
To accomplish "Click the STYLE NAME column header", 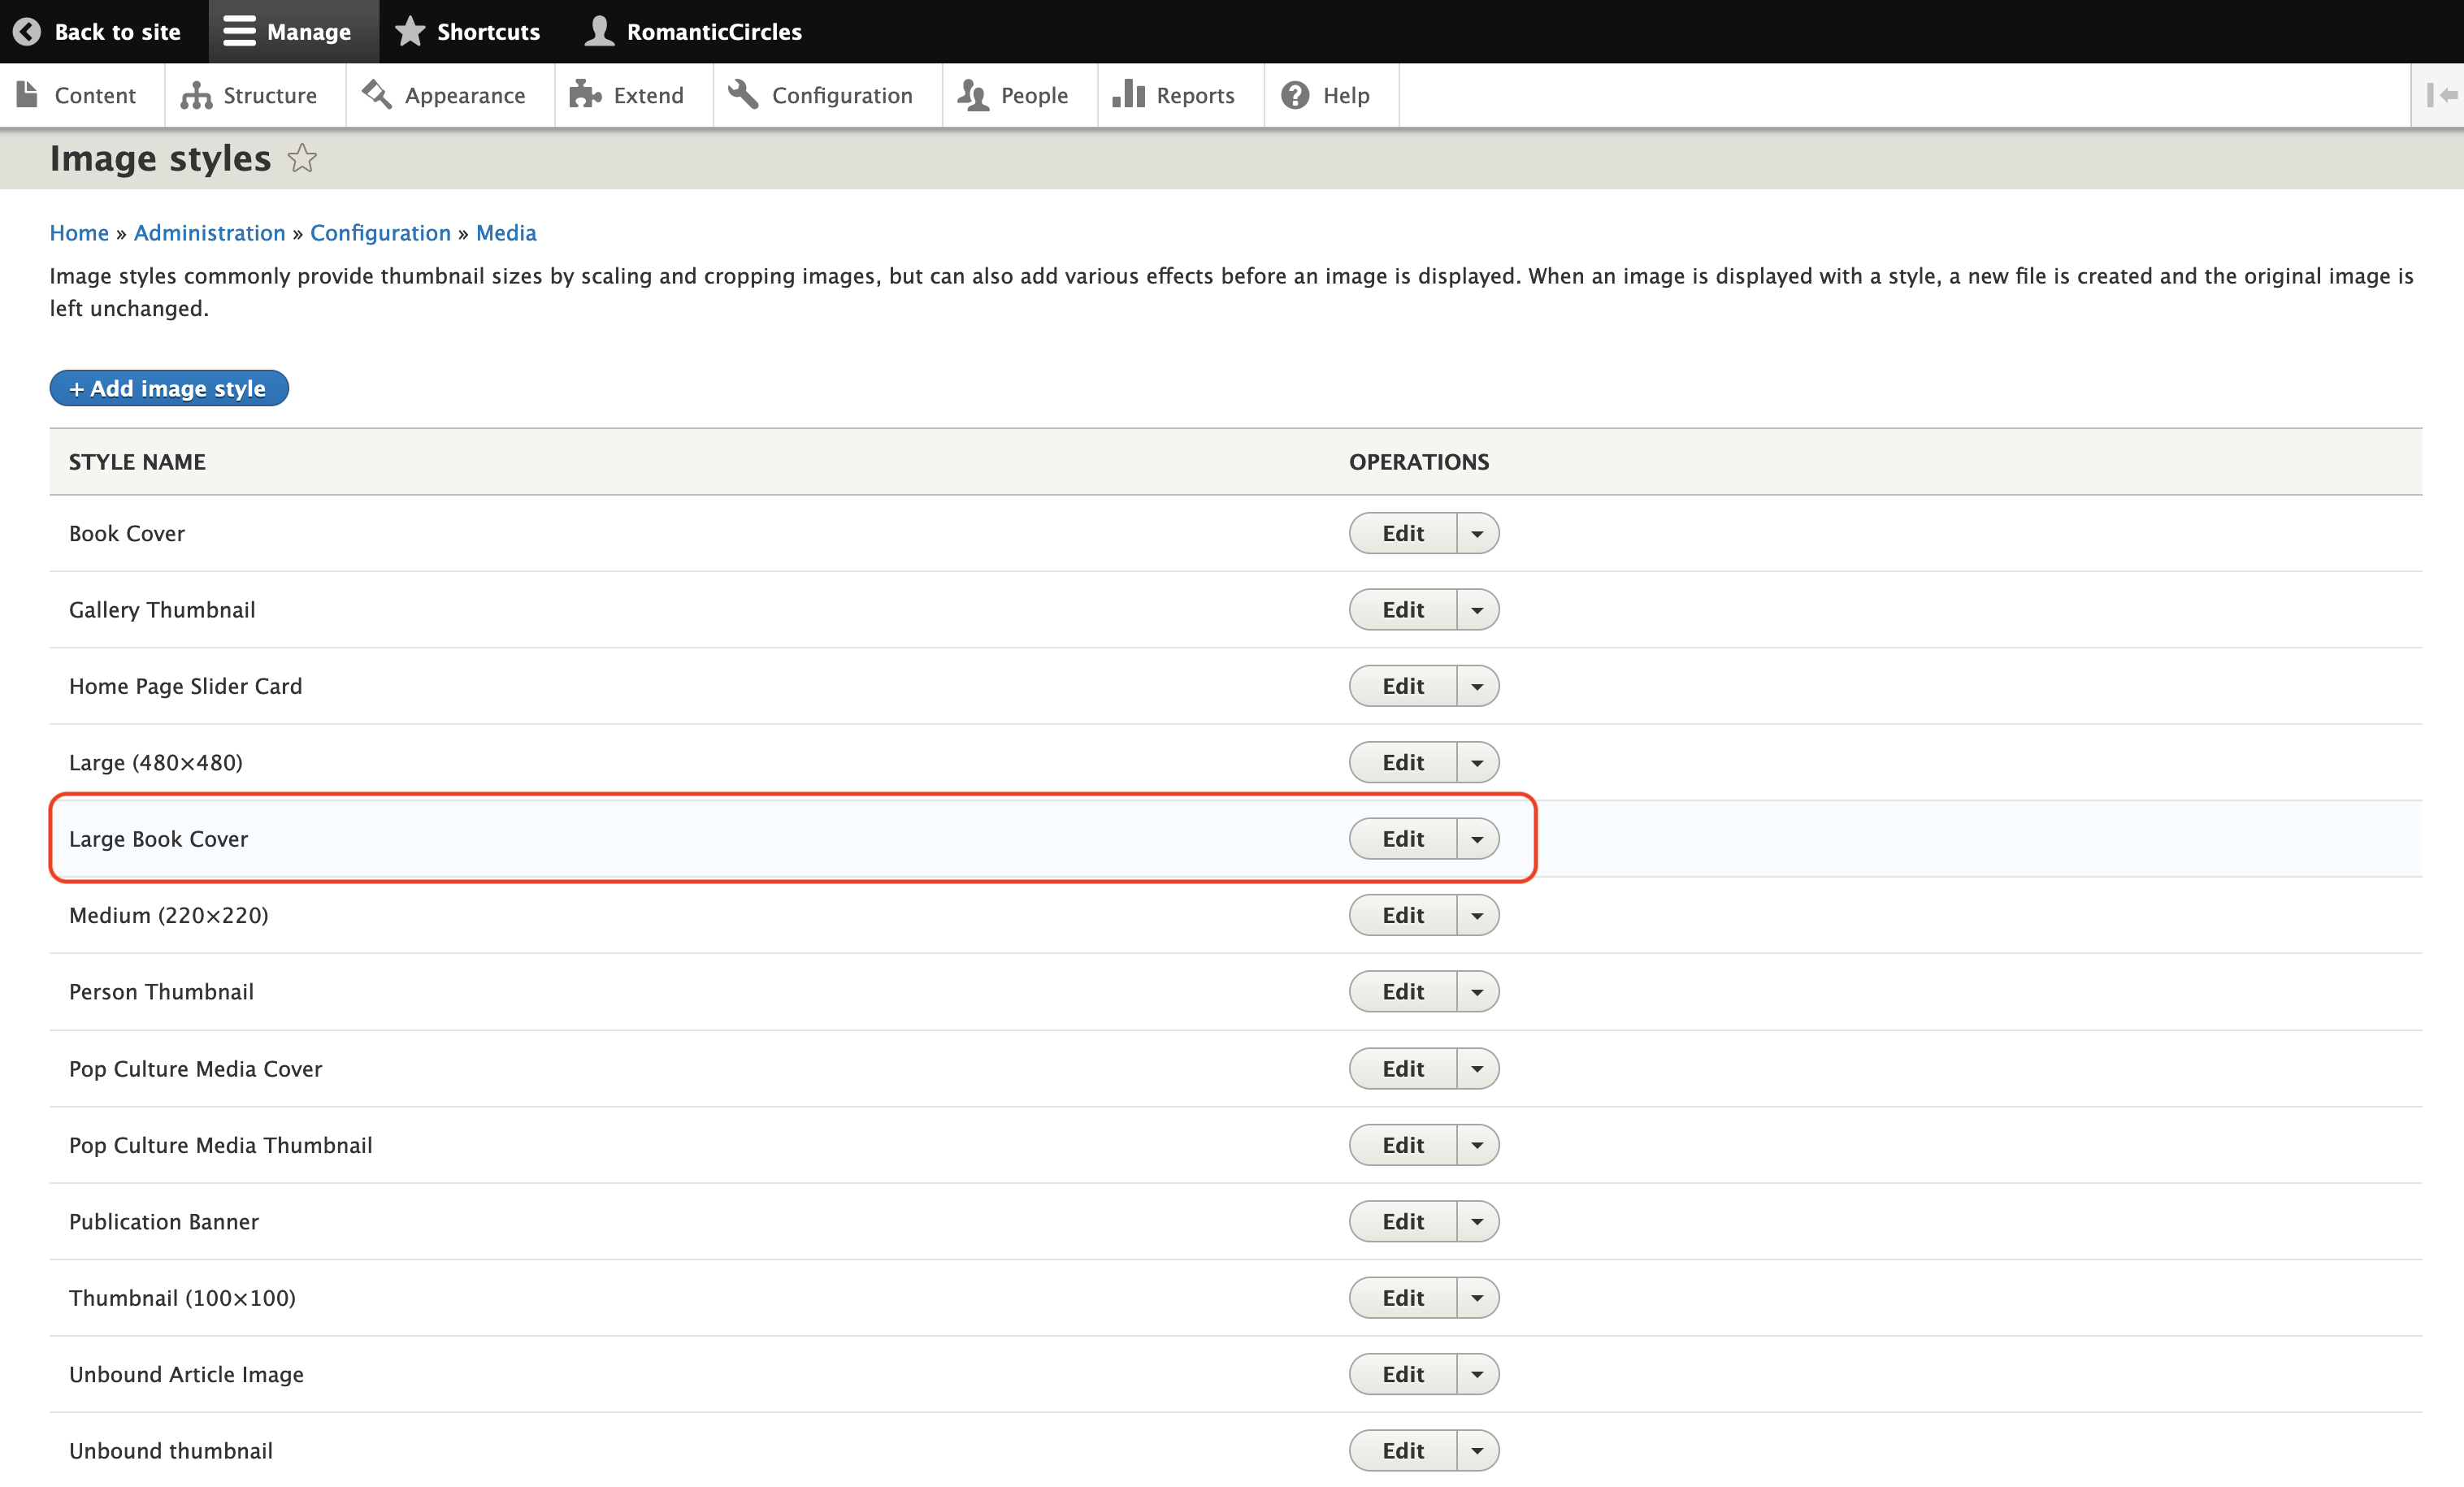I will 137,462.
